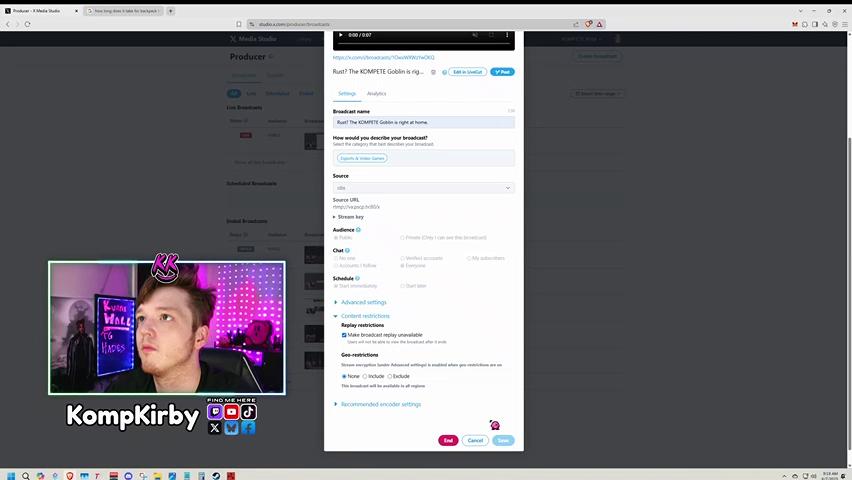Switch to the second browser tab
852x480 pixels.
tap(123, 11)
